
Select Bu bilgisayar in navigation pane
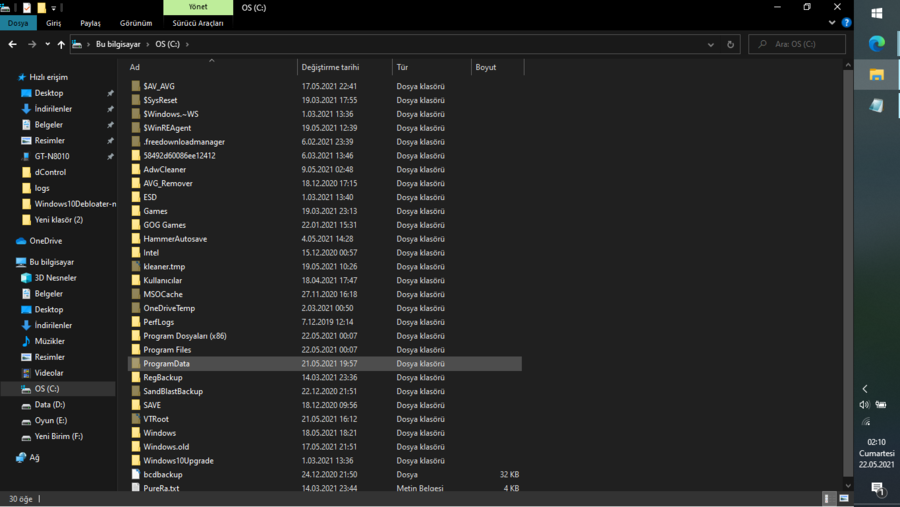(x=52, y=262)
